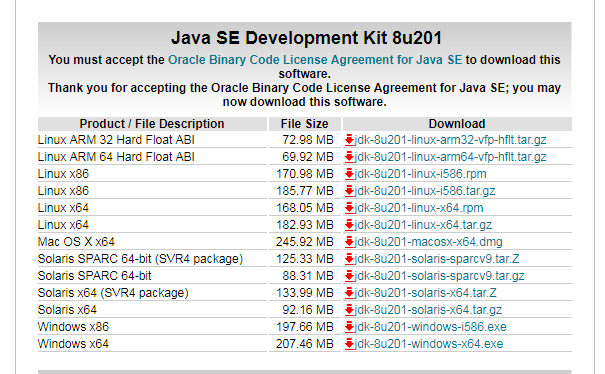The image size is (605, 374).
Task: Click the Windows x86 description
Action: pos(73,327)
